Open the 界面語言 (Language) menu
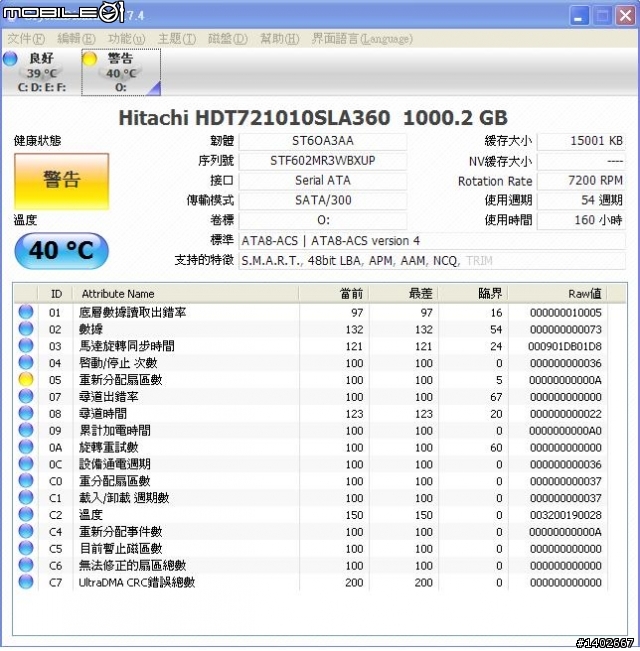Image resolution: width=640 pixels, height=651 pixels. 362,39
